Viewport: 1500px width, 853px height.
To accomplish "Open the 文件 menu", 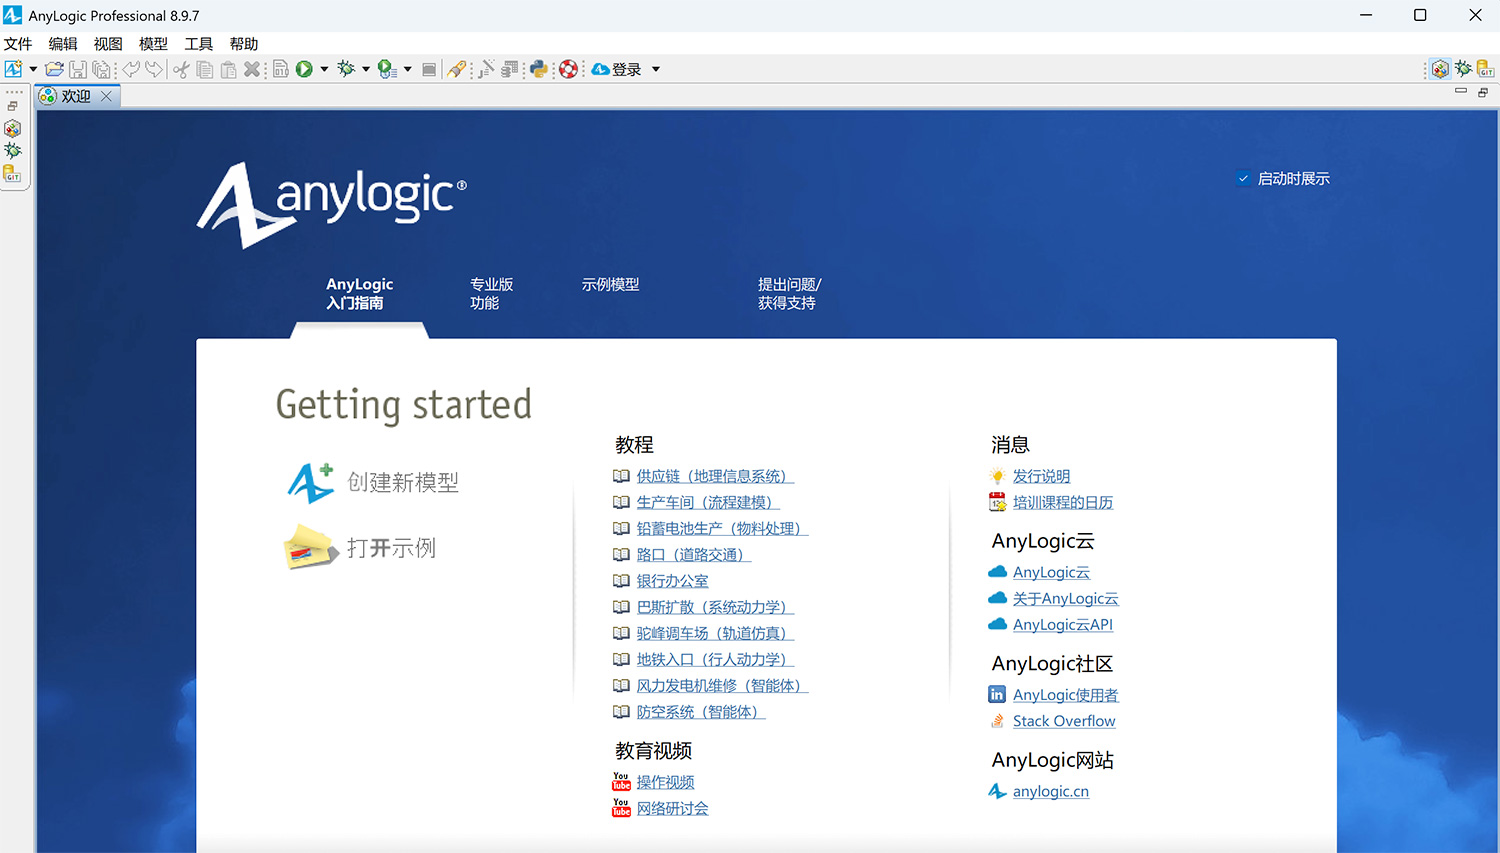I will click(x=18, y=44).
